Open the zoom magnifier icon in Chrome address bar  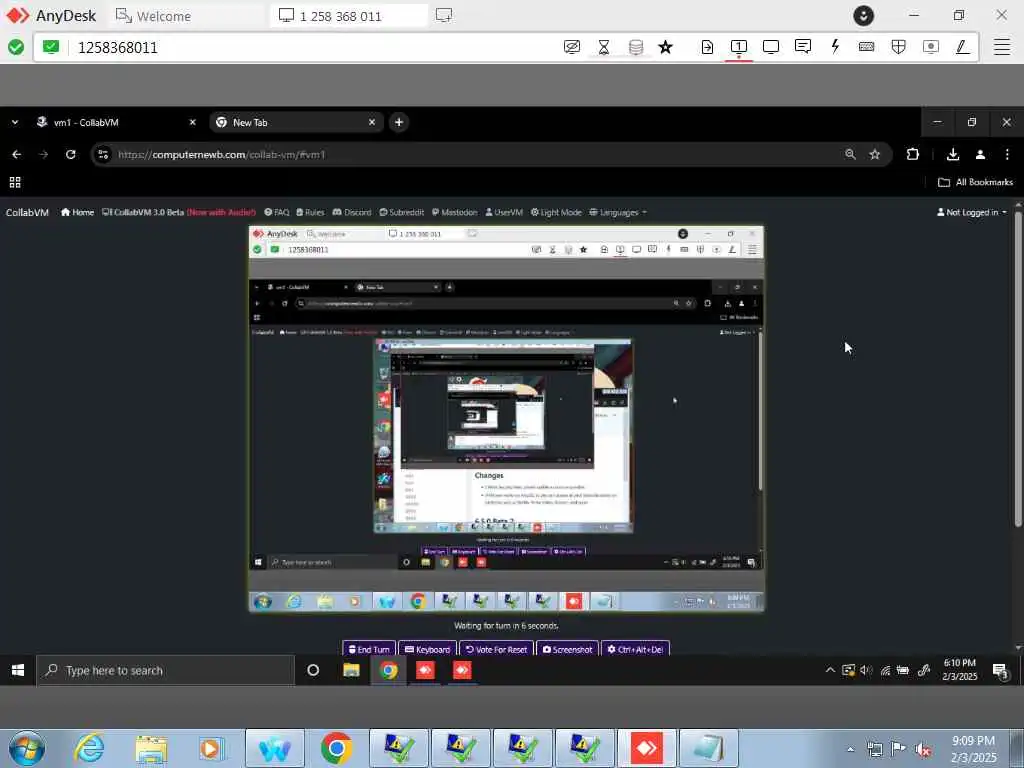(x=850, y=155)
